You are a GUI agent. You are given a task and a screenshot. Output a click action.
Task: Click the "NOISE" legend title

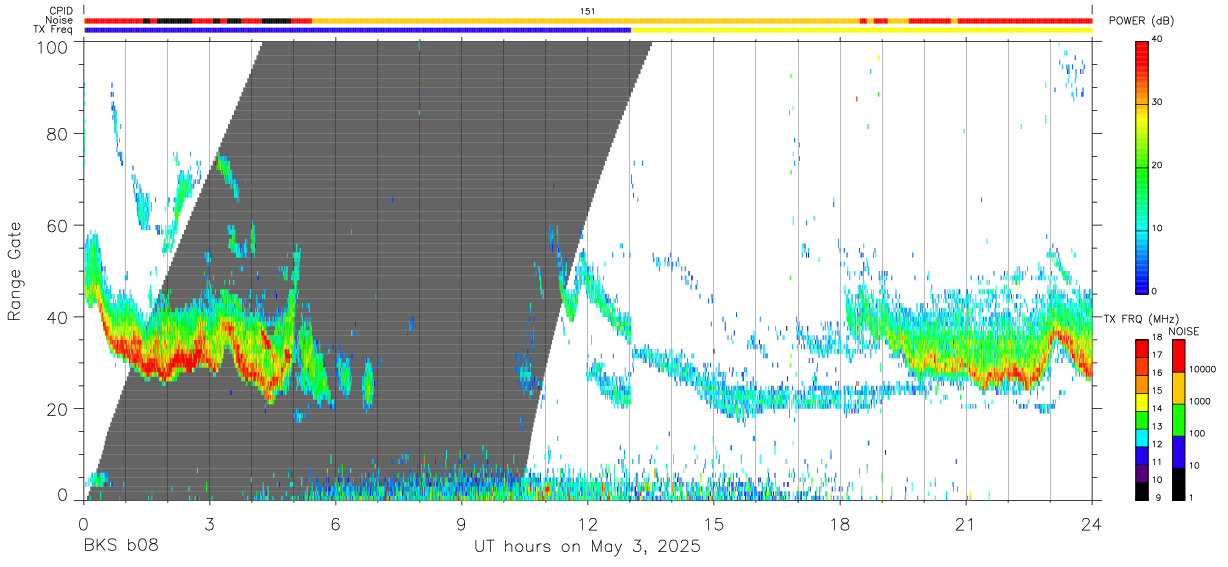(1183, 331)
